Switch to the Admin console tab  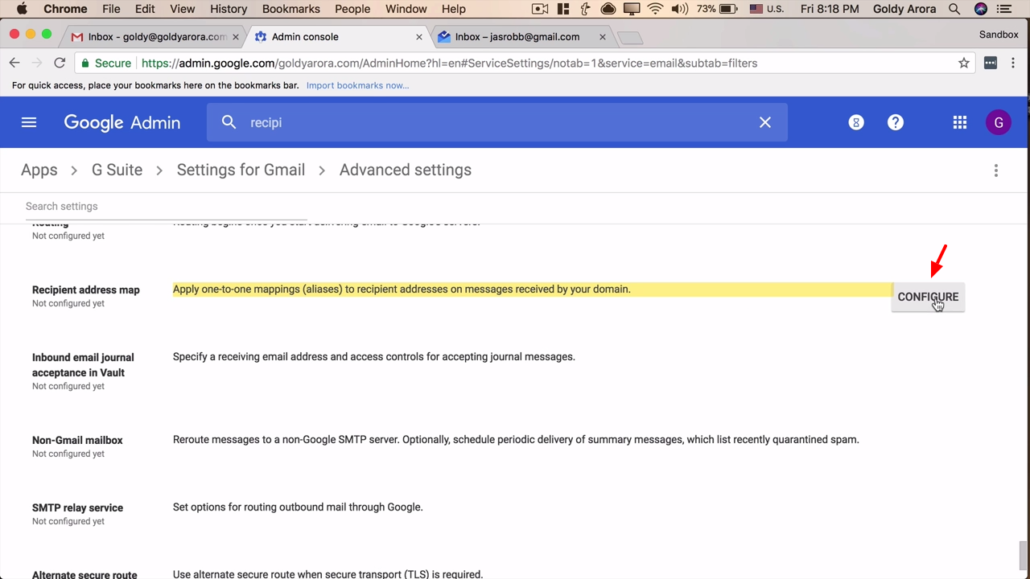[338, 37]
